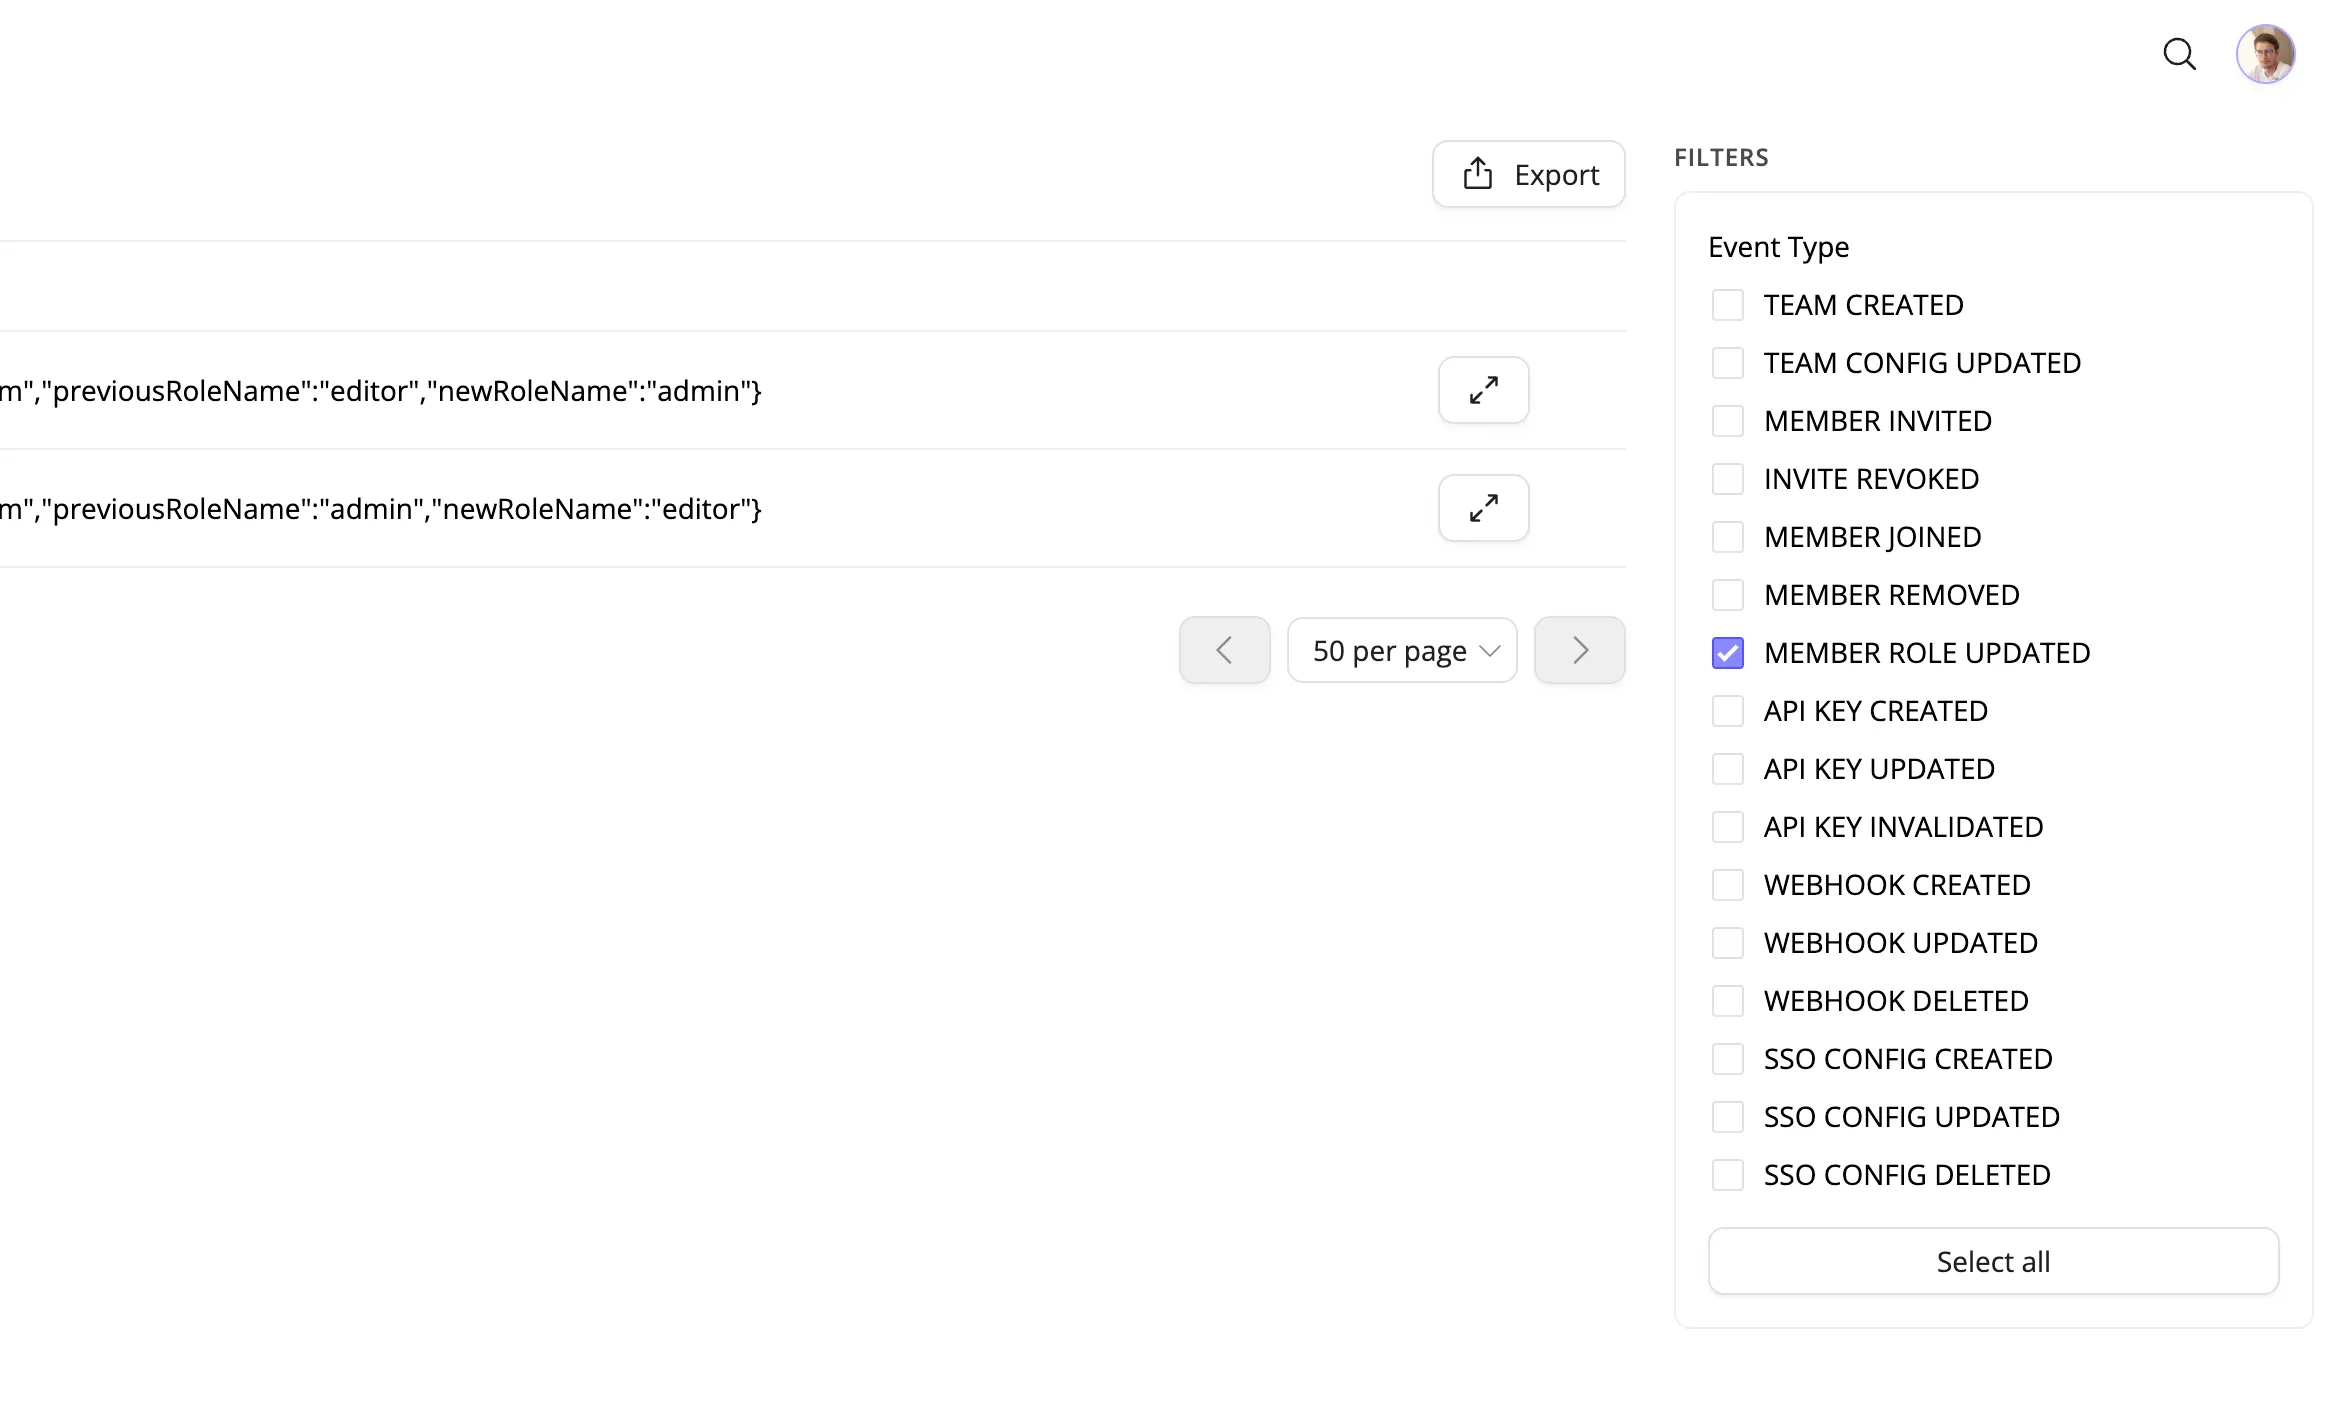This screenshot has width=2346, height=1424.
Task: Check the WEBHOOK DELETED event type
Action: point(1727,1001)
